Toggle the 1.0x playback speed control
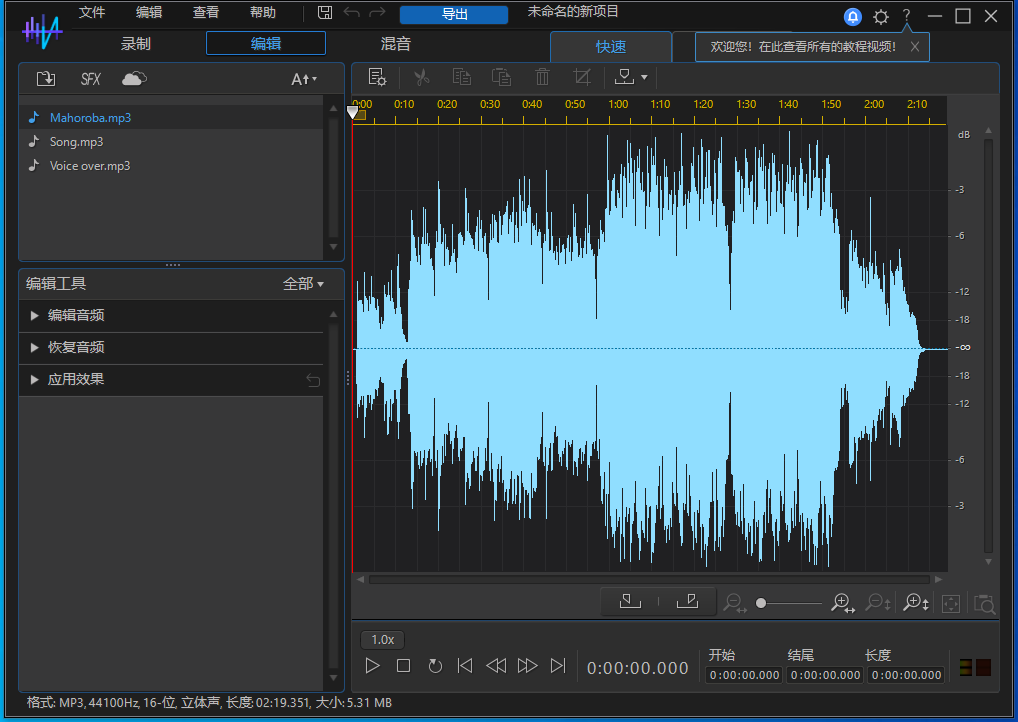 pyautogui.click(x=382, y=639)
